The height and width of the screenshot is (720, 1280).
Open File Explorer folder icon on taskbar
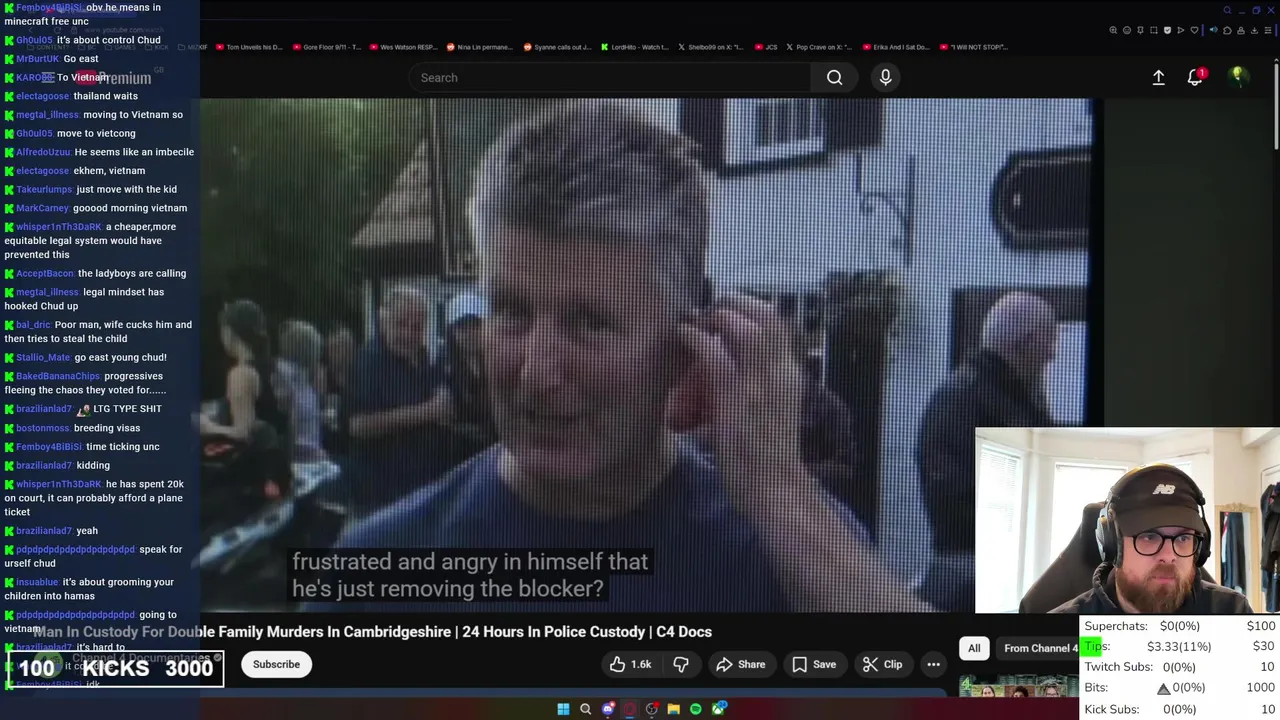point(673,709)
